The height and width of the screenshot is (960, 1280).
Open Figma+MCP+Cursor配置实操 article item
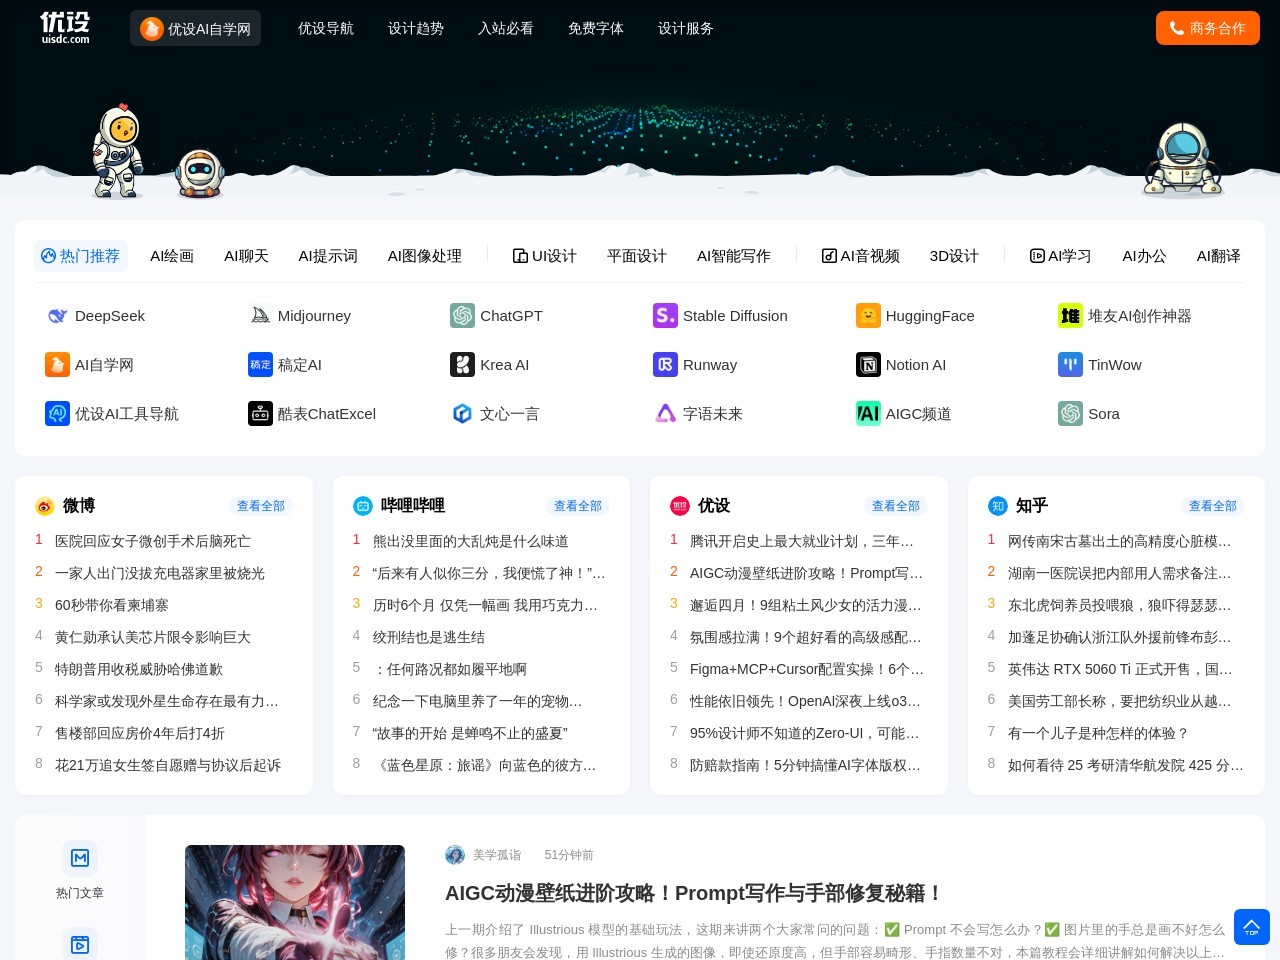click(807, 669)
